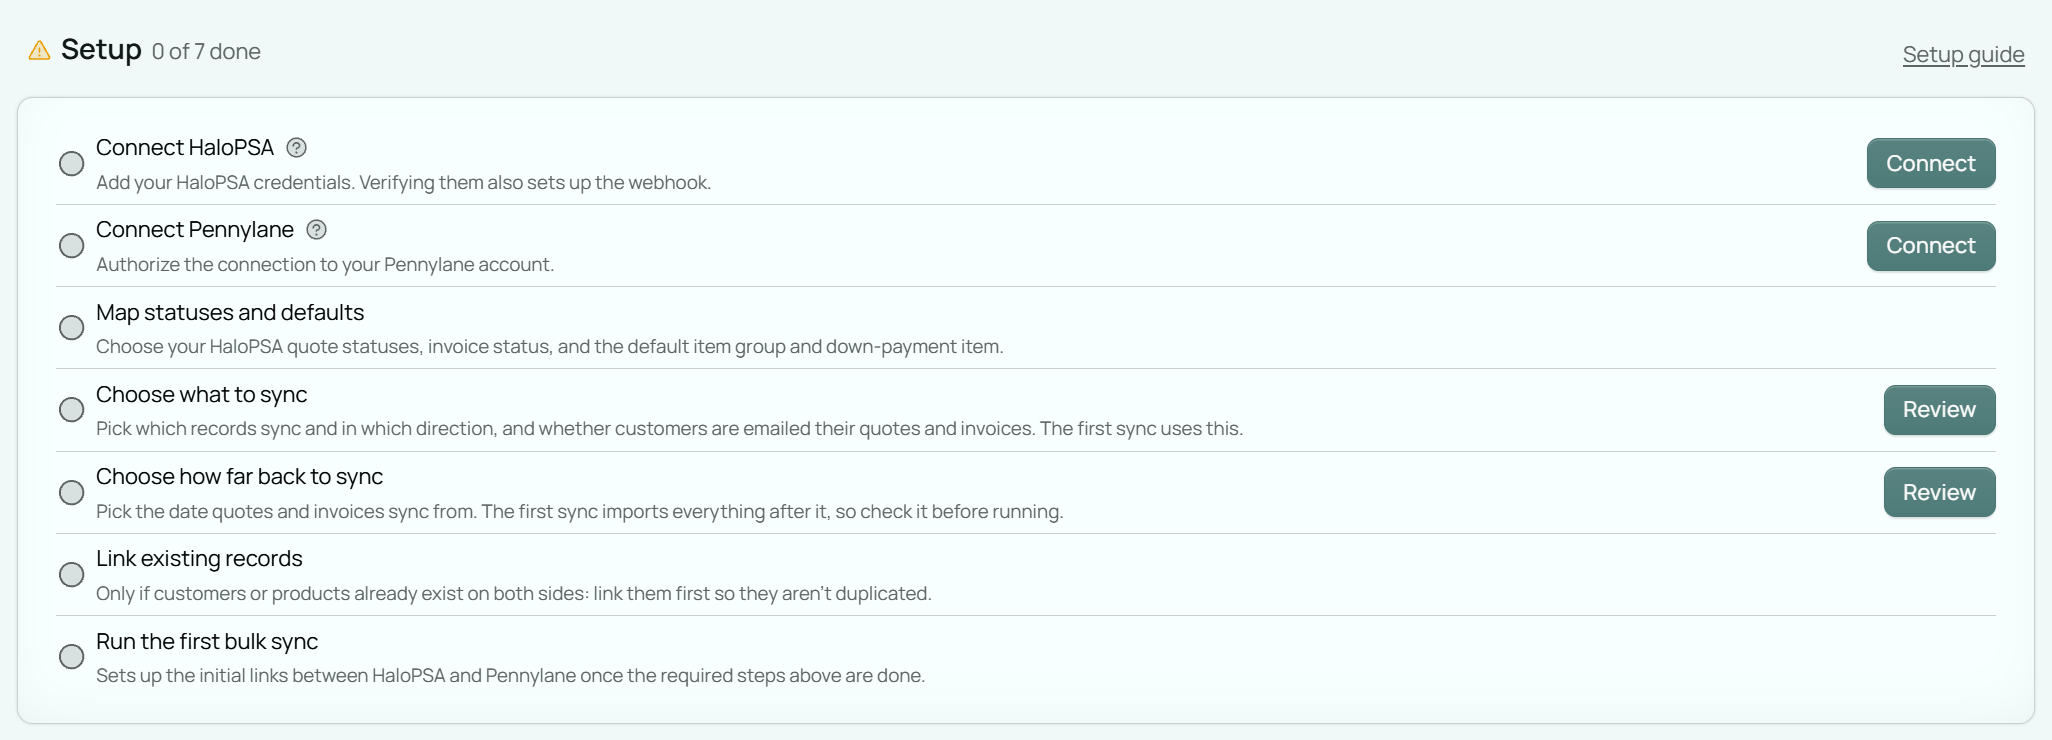2052x740 pixels.
Task: Toggle the Map statuses and defaults circle
Action: (x=72, y=327)
